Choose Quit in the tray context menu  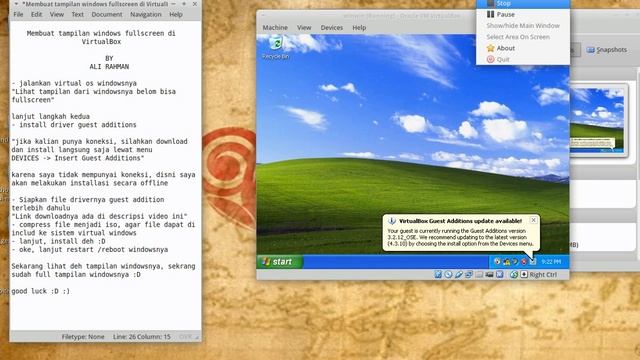tap(523, 60)
